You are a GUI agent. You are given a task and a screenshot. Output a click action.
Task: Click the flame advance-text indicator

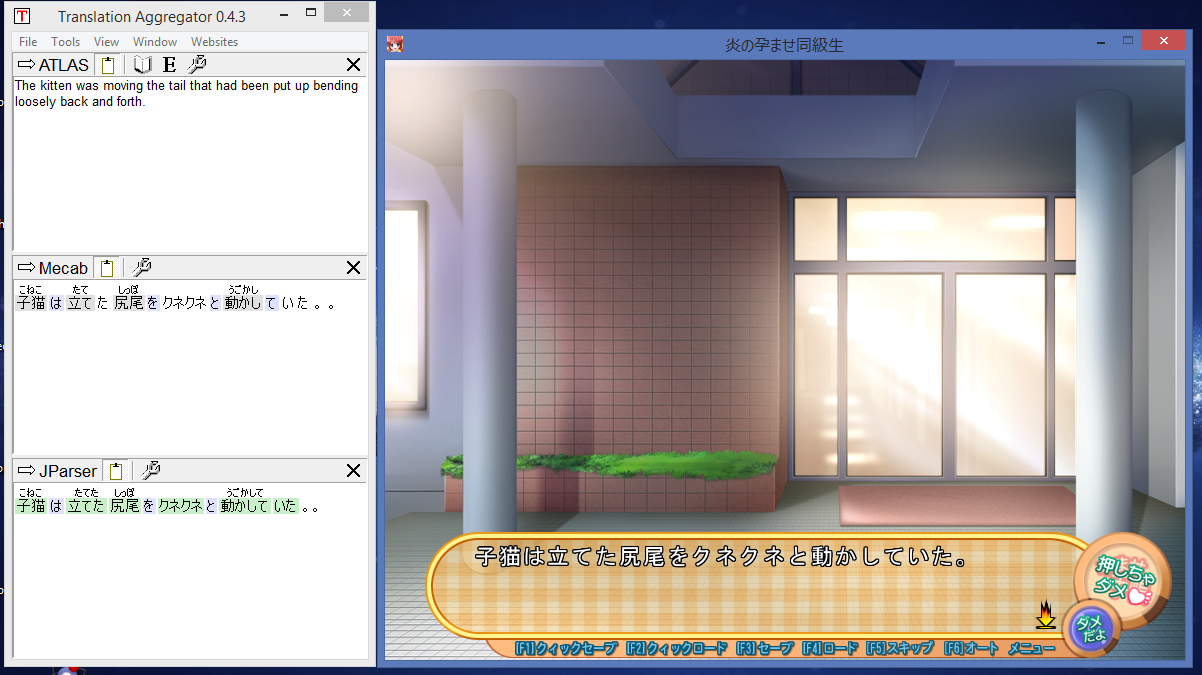tap(1045, 614)
